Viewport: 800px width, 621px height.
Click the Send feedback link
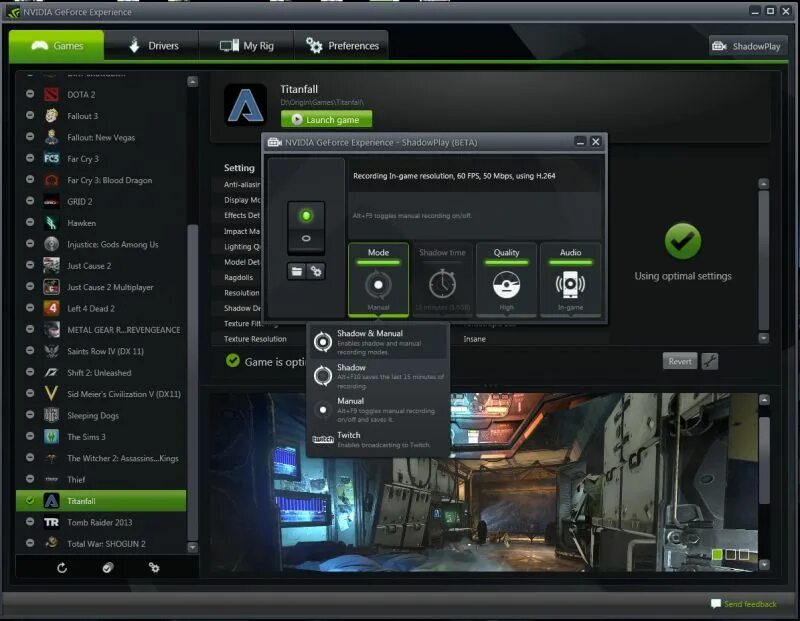coord(749,604)
